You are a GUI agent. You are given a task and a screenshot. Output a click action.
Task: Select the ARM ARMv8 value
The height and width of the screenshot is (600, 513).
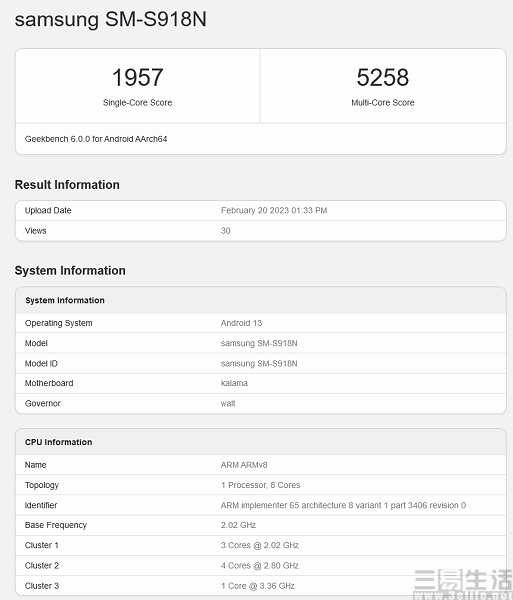pos(244,465)
